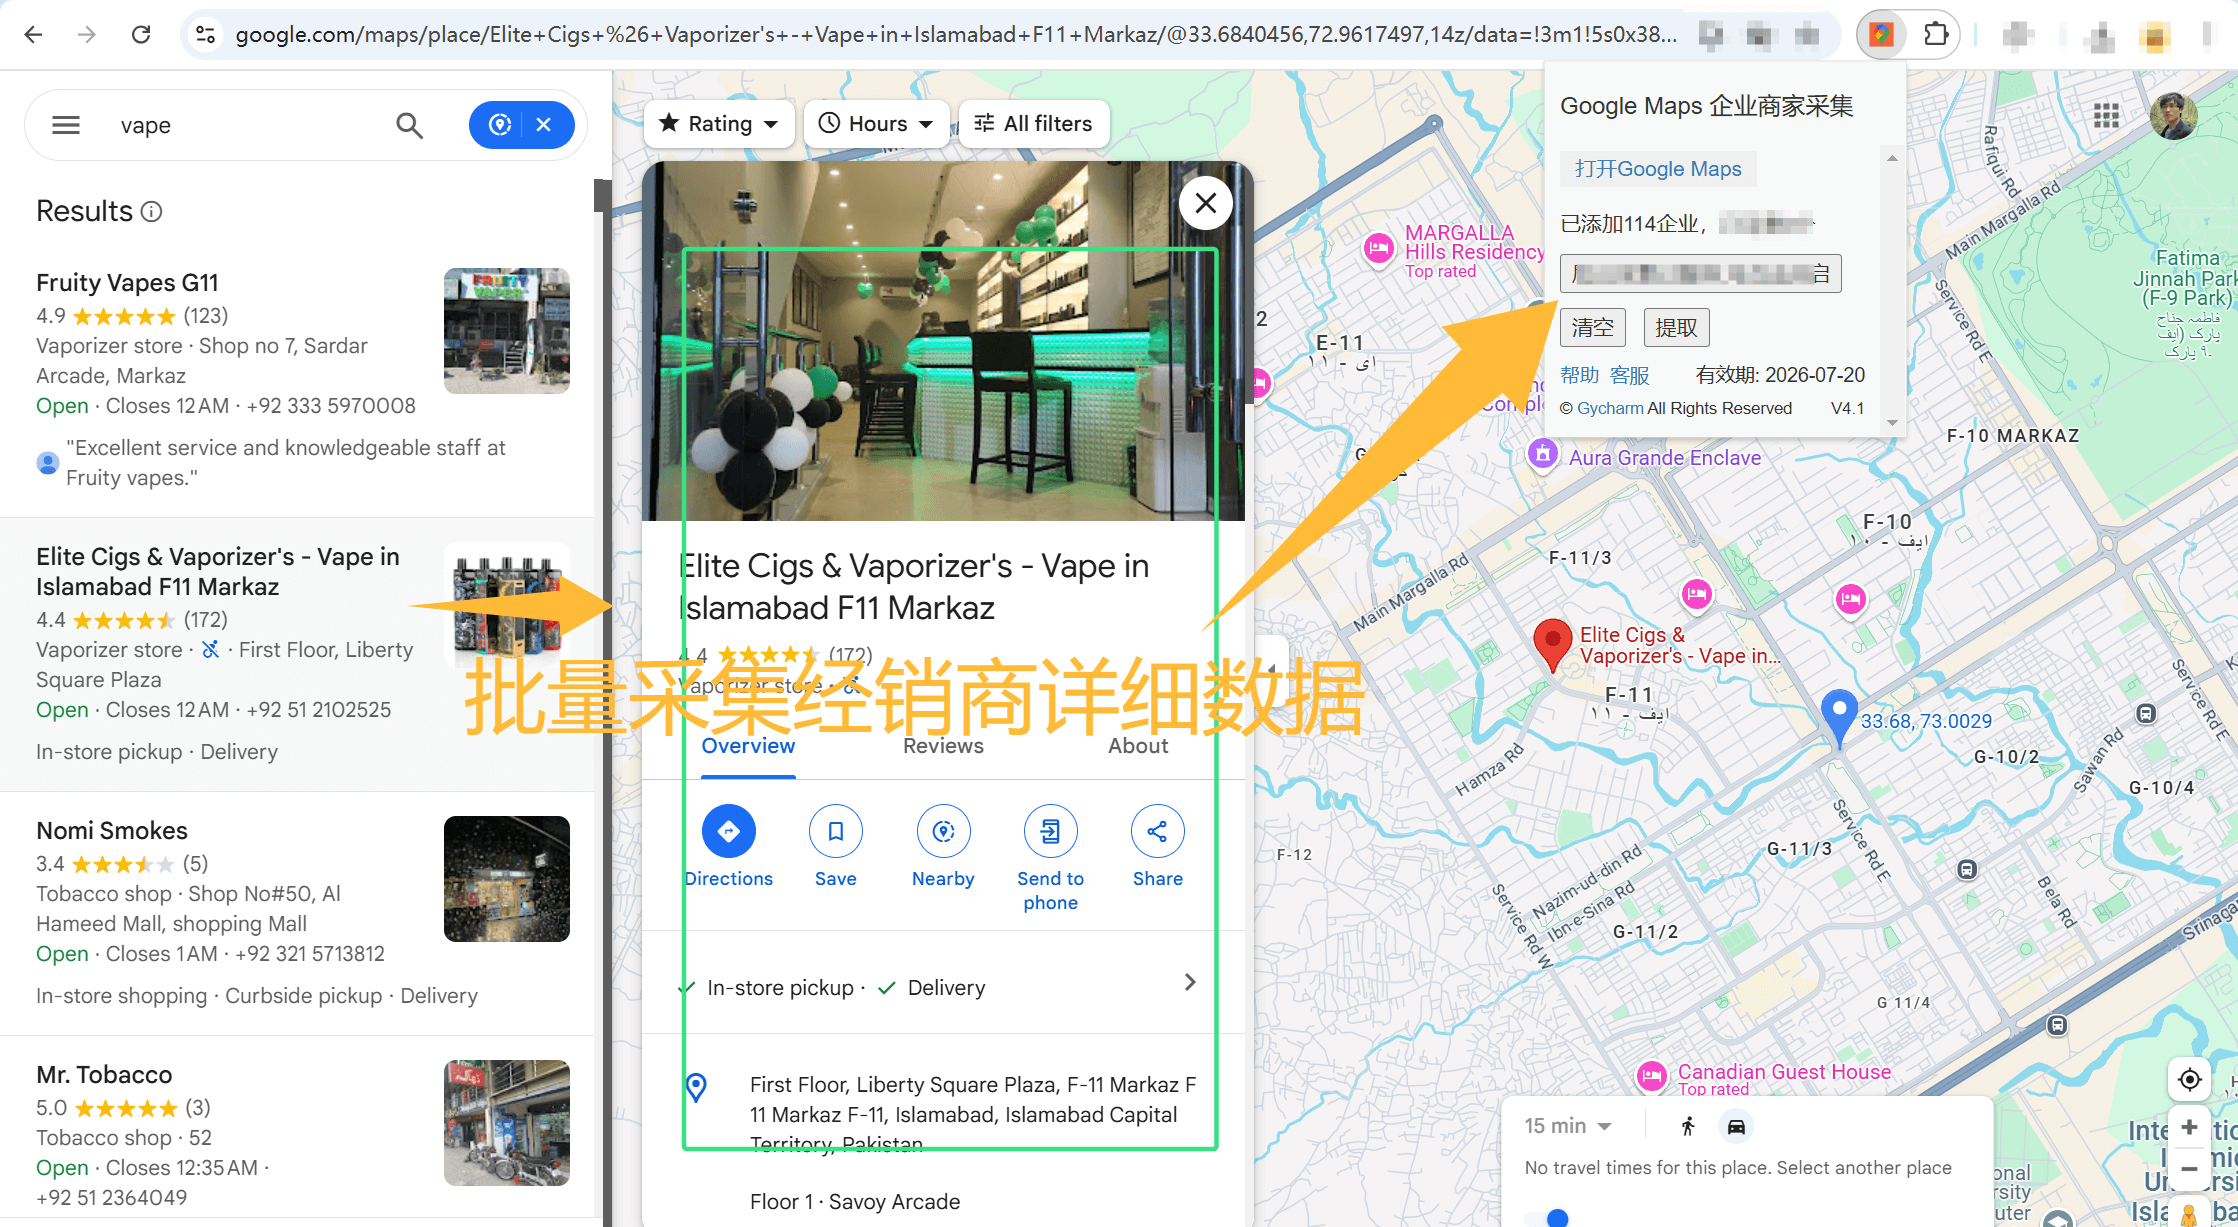Select walking travel mode icon
The height and width of the screenshot is (1227, 2238).
coord(1688,1127)
